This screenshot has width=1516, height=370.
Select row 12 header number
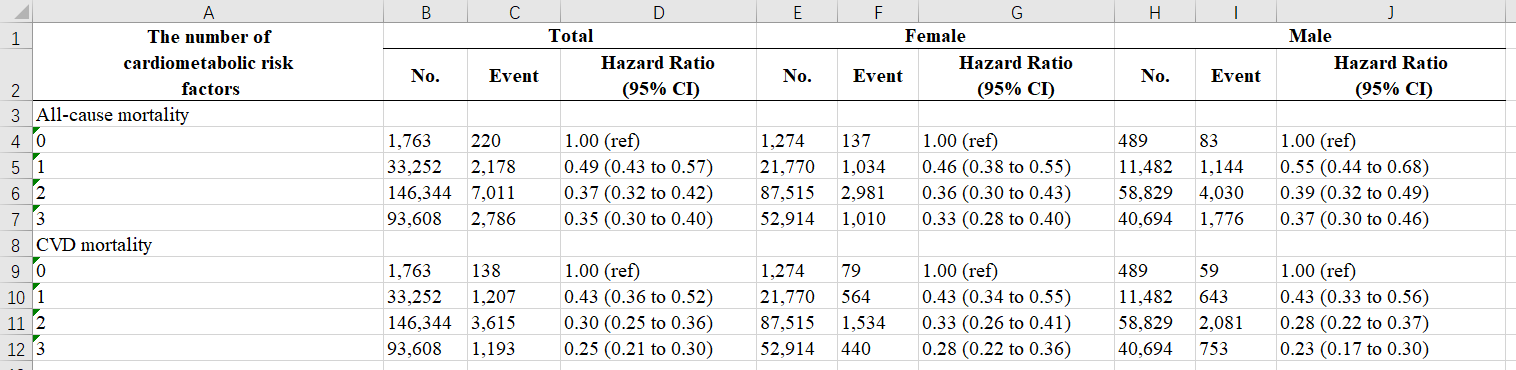pos(16,348)
